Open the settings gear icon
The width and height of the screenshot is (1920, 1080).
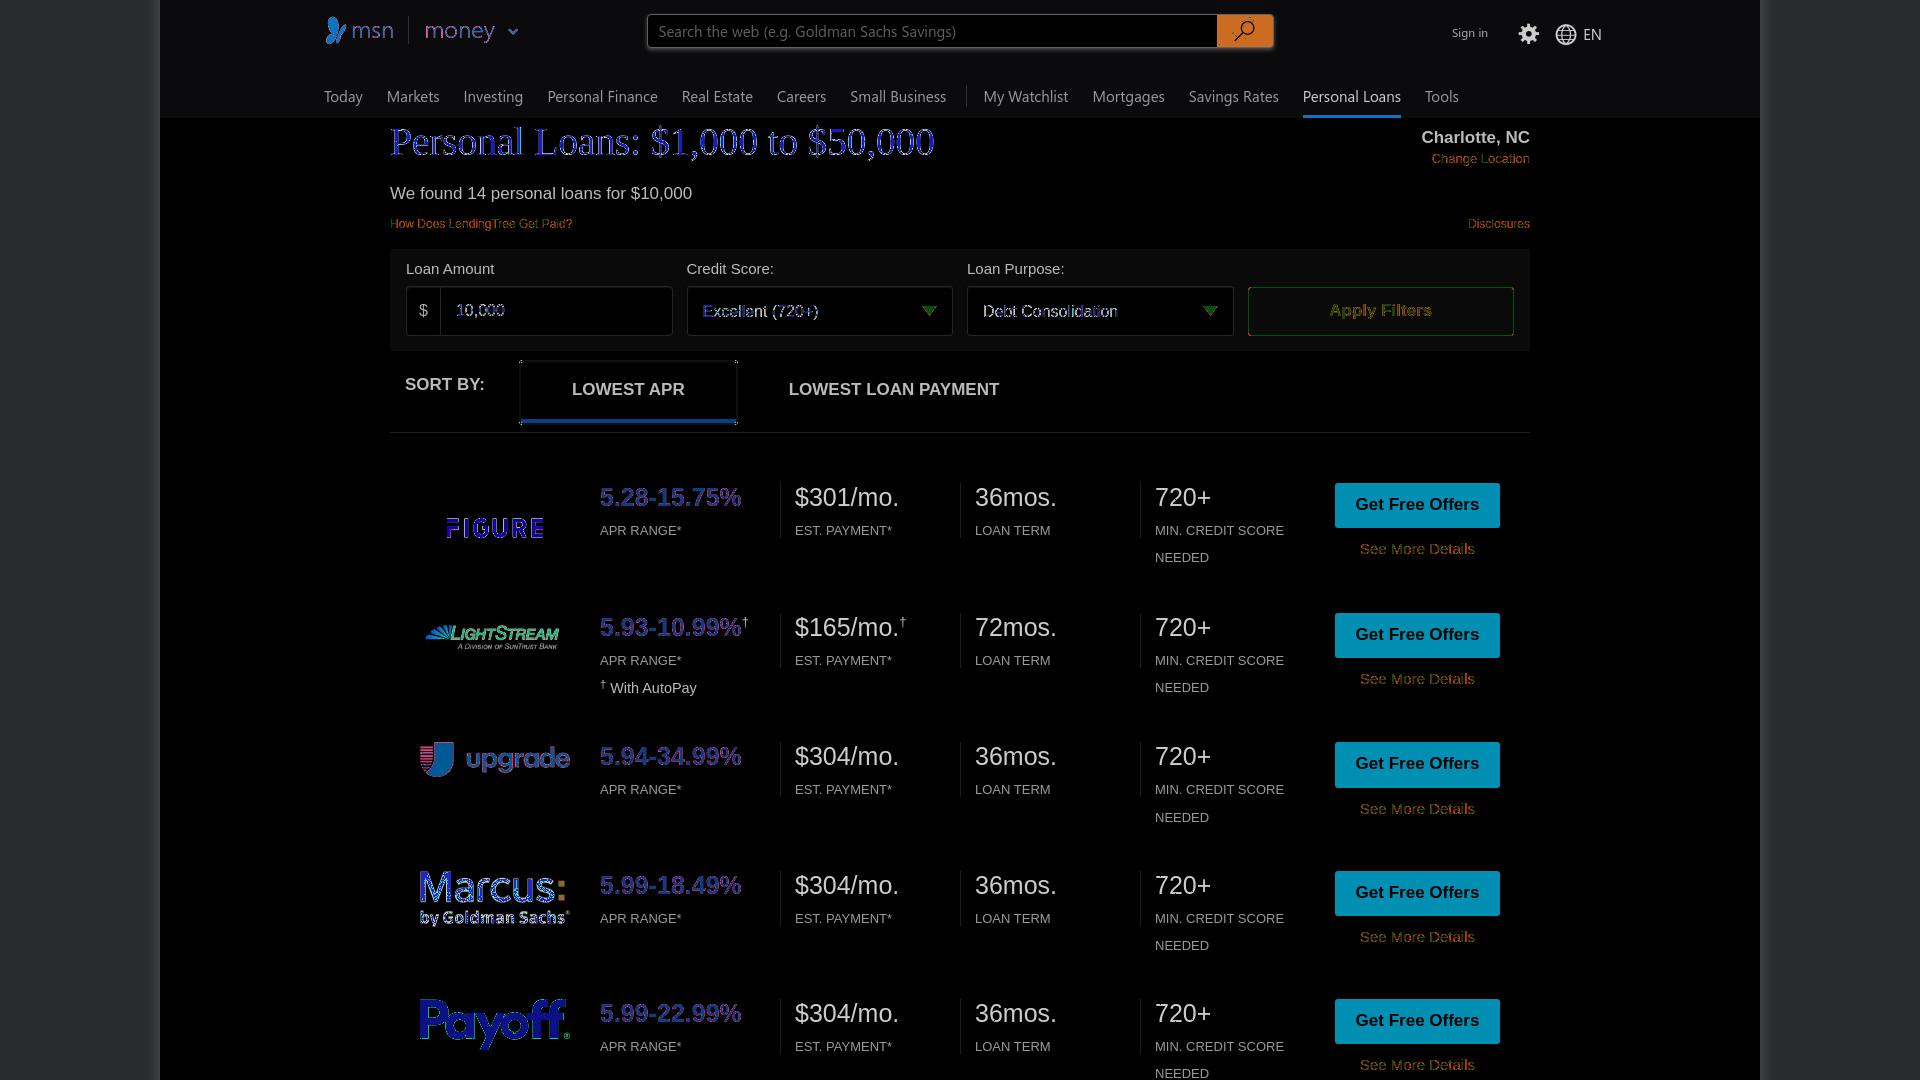(1528, 34)
